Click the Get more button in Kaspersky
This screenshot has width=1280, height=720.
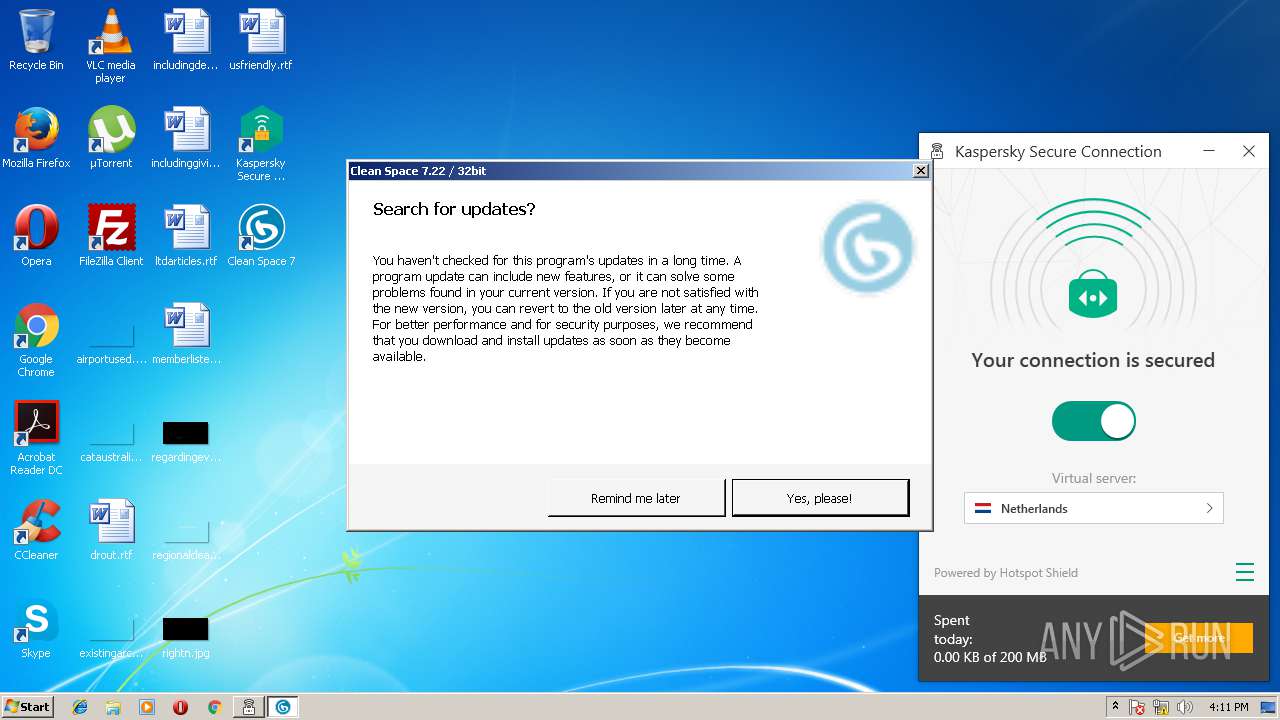point(1198,638)
